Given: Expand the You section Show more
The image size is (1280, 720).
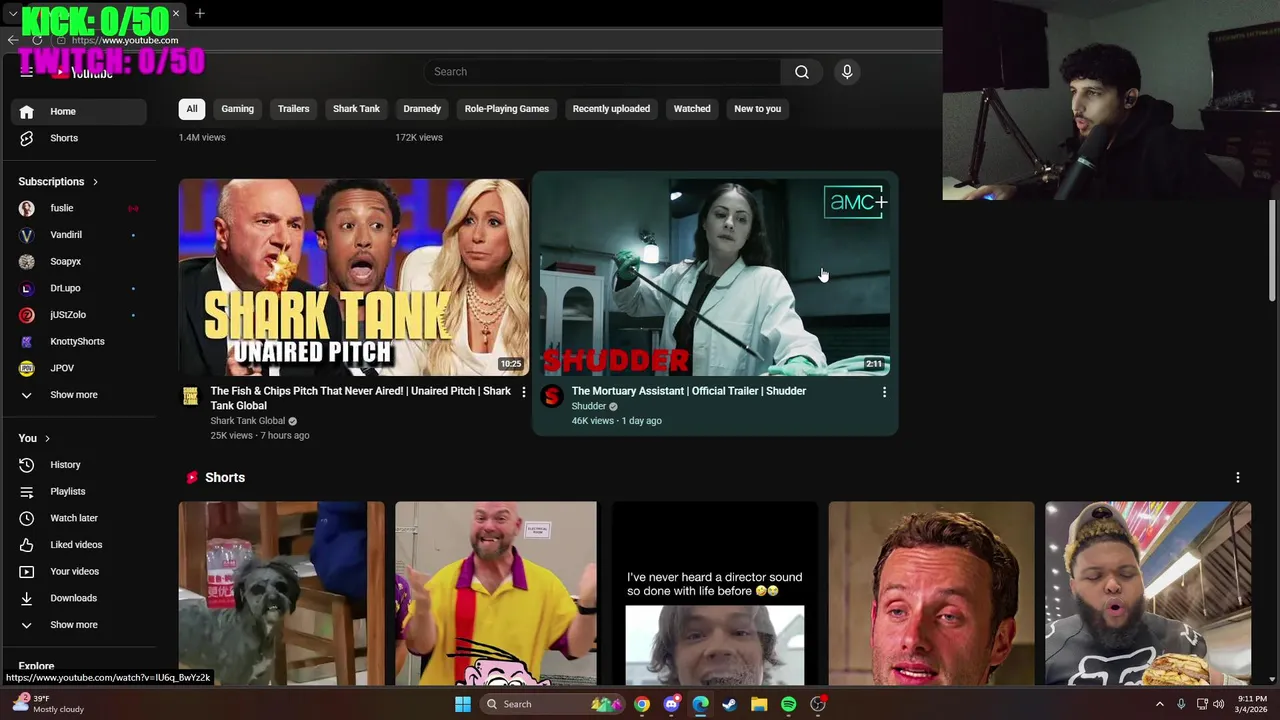Looking at the screenshot, I should click(79, 625).
